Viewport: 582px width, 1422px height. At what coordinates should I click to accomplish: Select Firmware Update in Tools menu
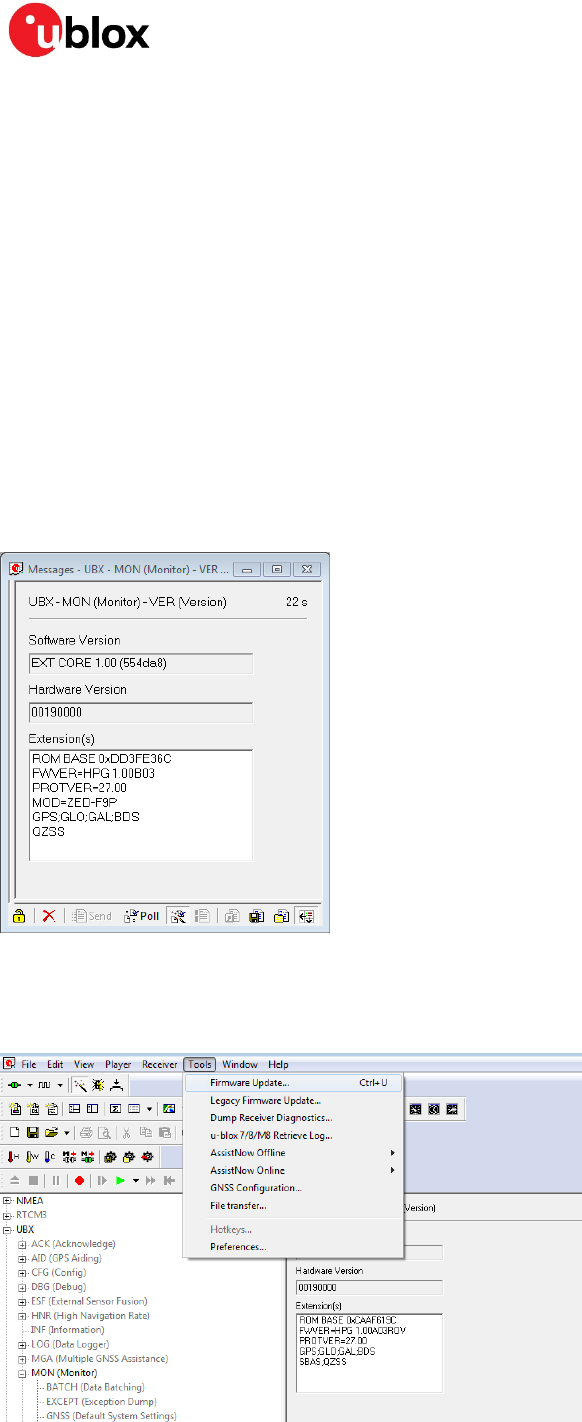click(249, 1082)
